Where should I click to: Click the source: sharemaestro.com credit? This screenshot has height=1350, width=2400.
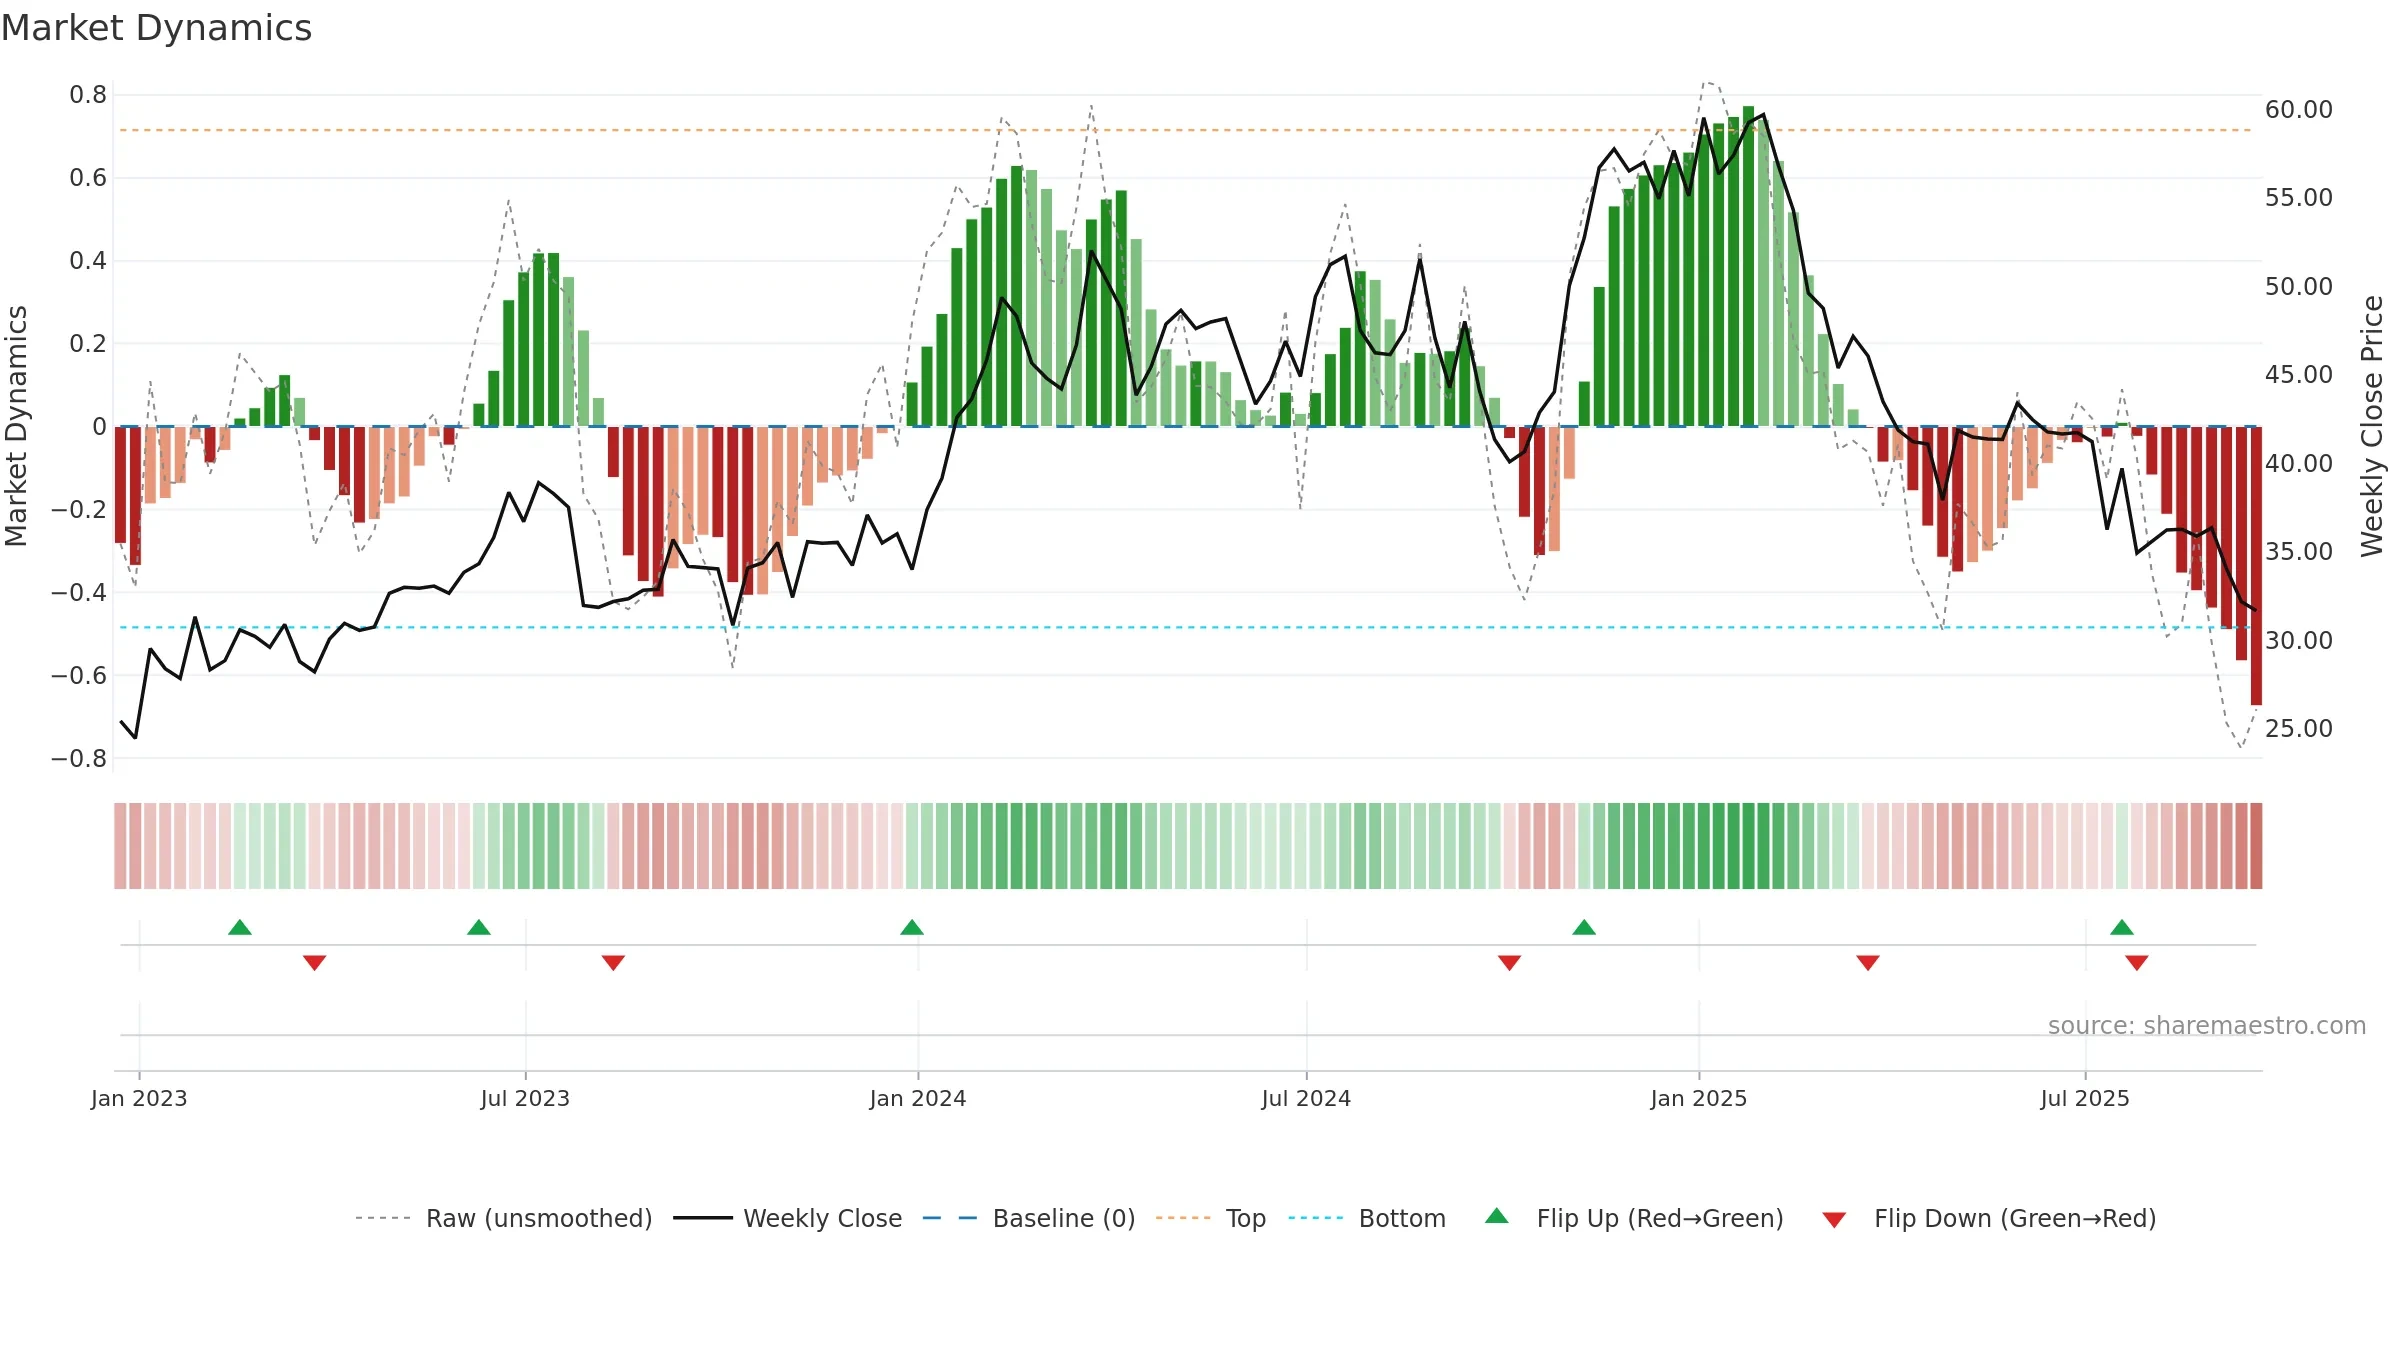2207,1025
